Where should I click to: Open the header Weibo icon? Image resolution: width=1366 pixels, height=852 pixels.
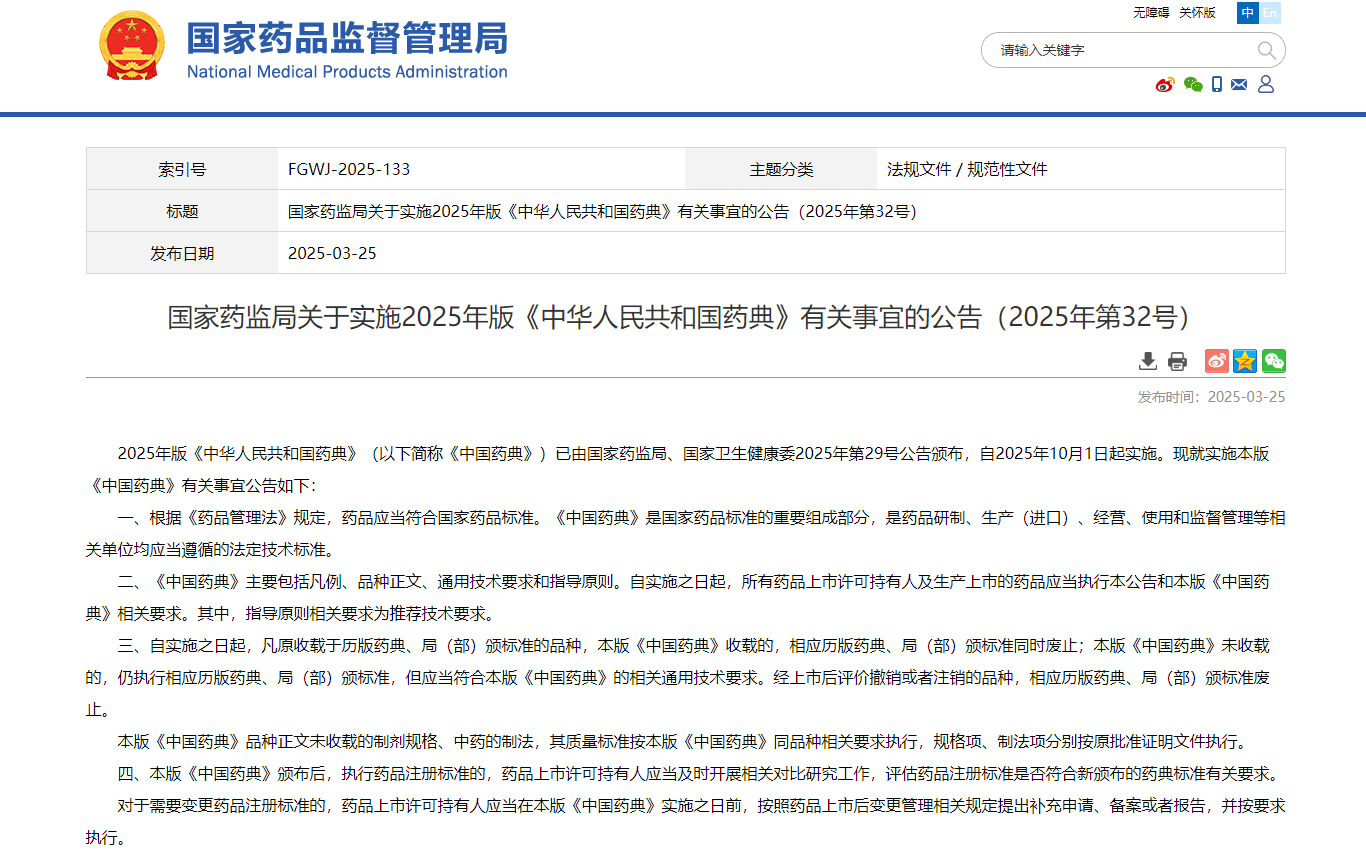[1165, 85]
